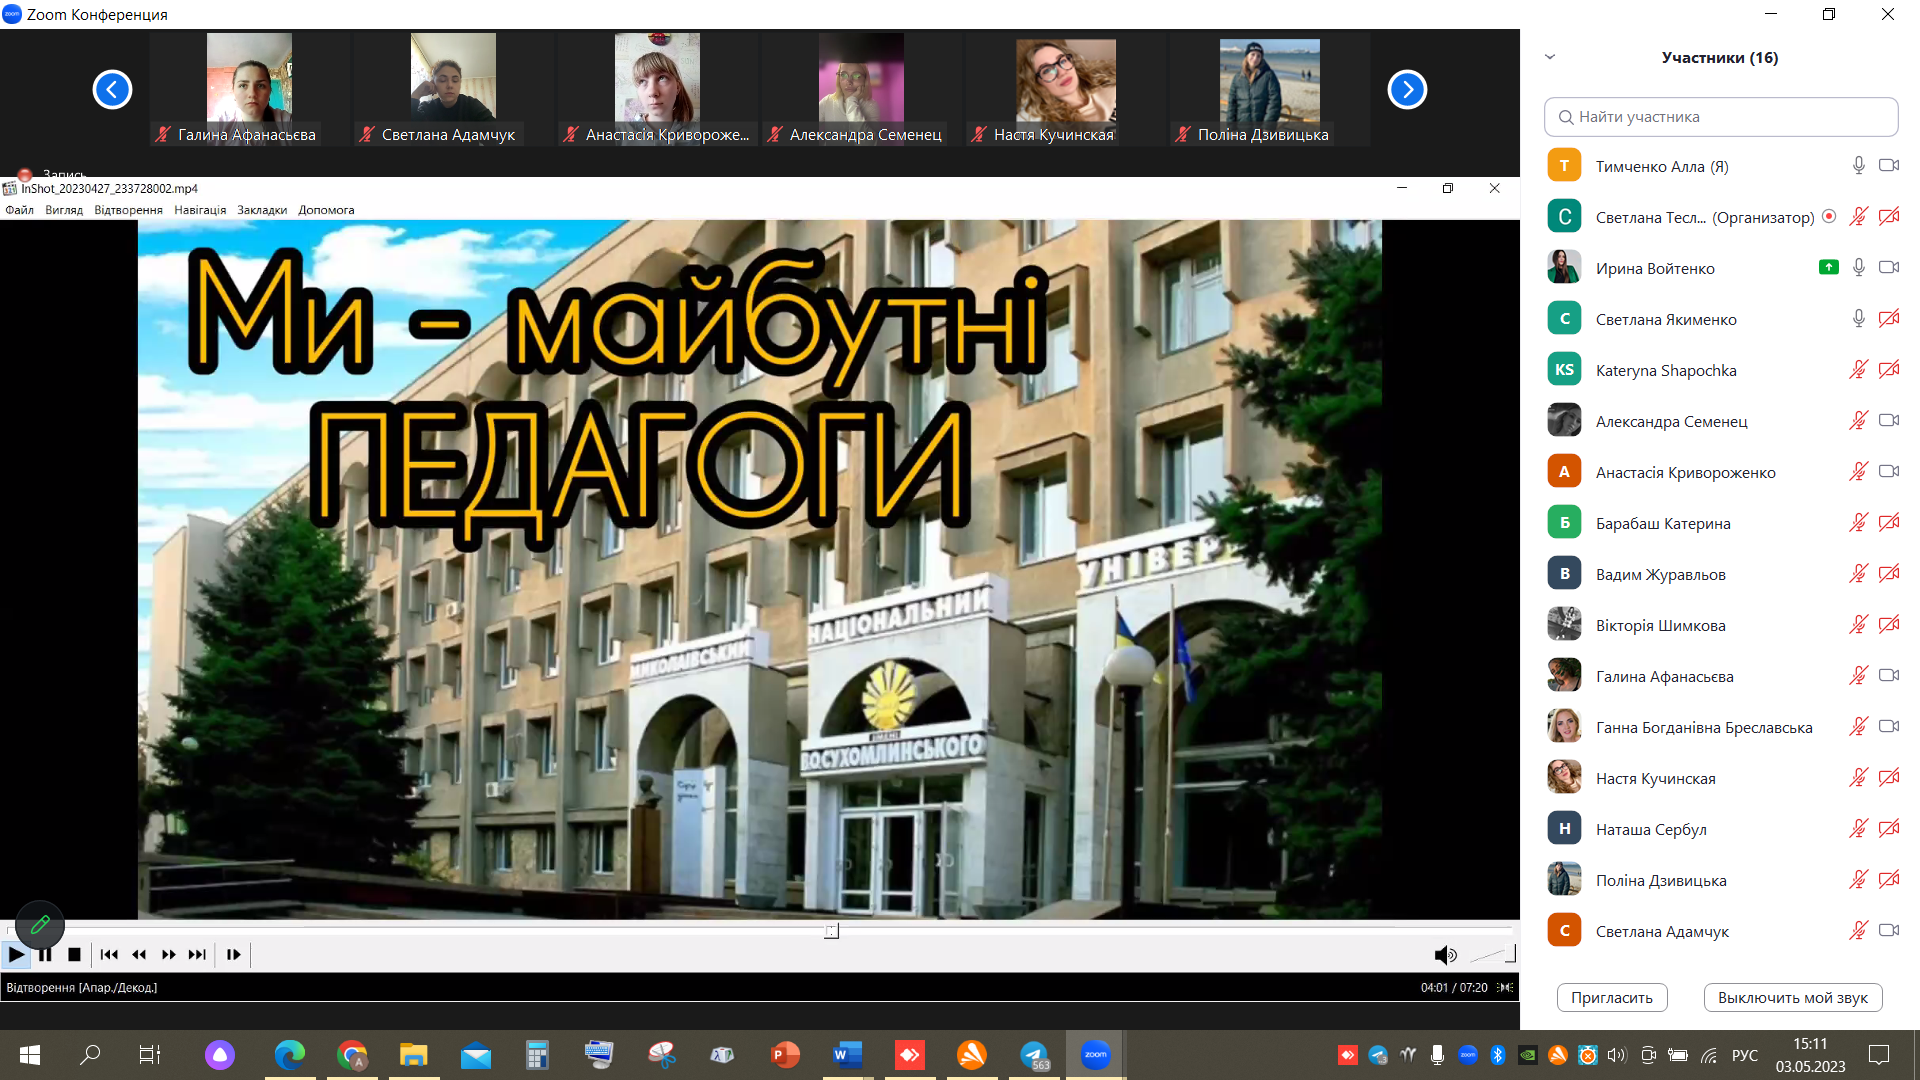Pause the video playback
This screenshot has height=1080, width=1920.
[x=45, y=955]
